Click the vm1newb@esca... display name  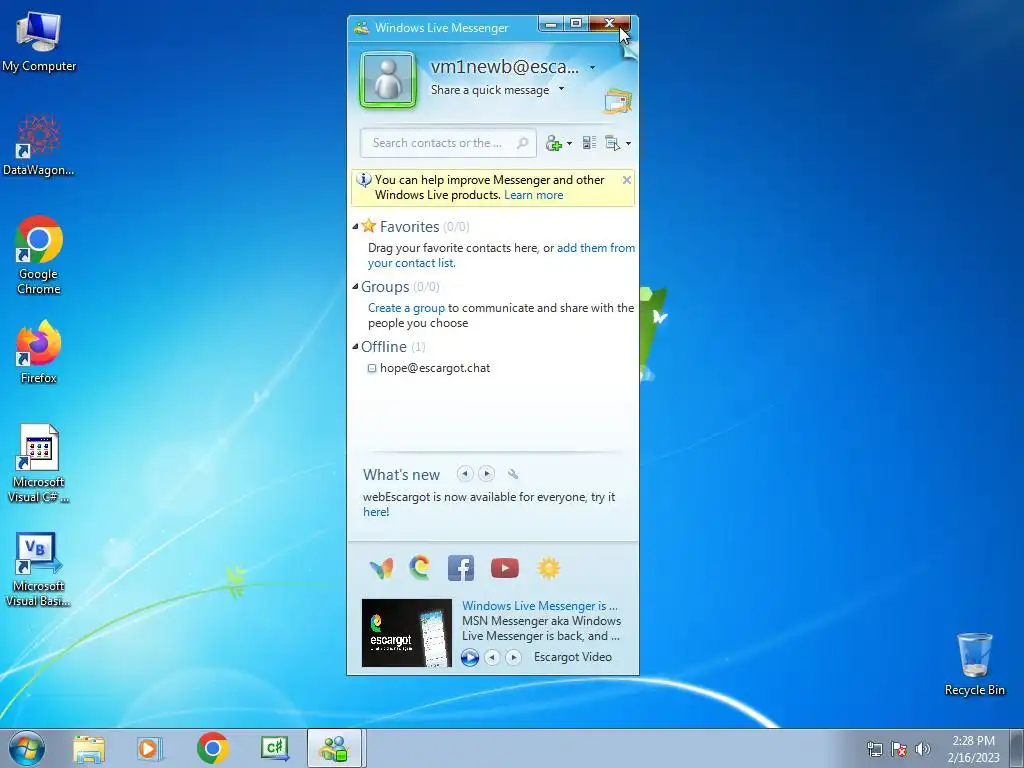click(505, 67)
